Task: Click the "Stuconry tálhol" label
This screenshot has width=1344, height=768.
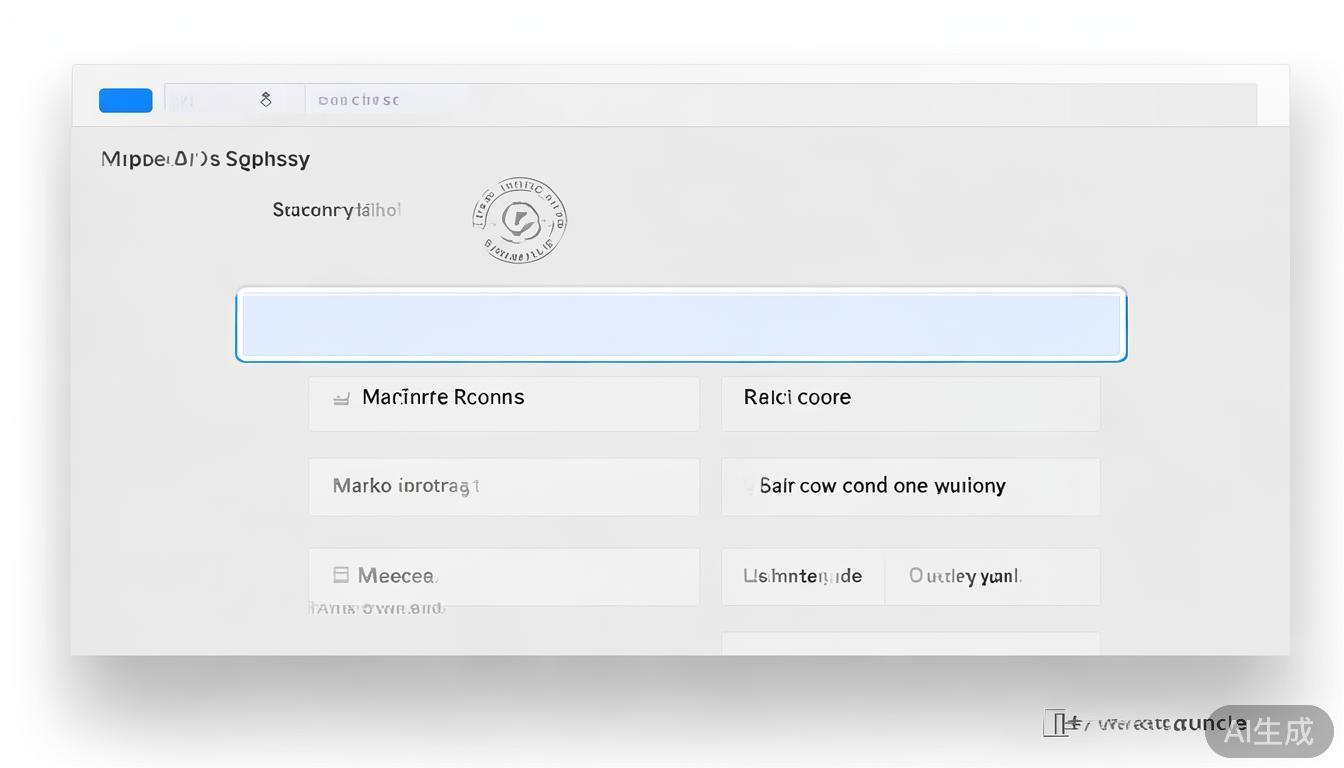Action: pyautogui.click(x=336, y=210)
